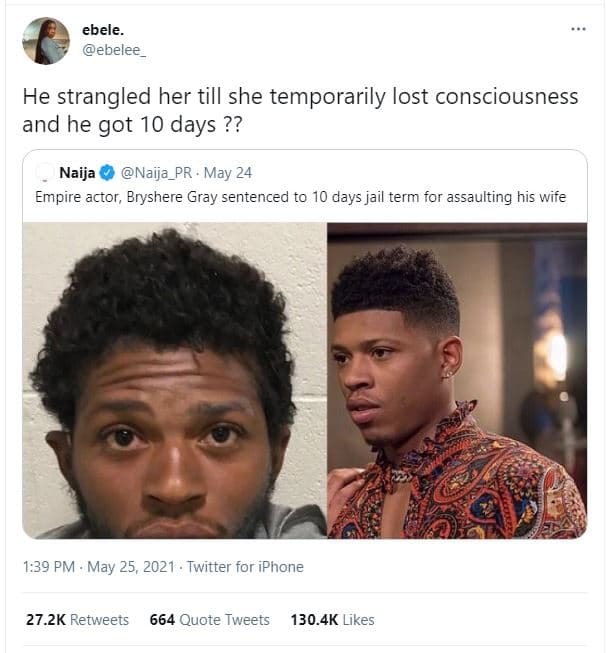Click the 27.2K retweet count number
The height and width of the screenshot is (653, 607).
click(x=46, y=620)
